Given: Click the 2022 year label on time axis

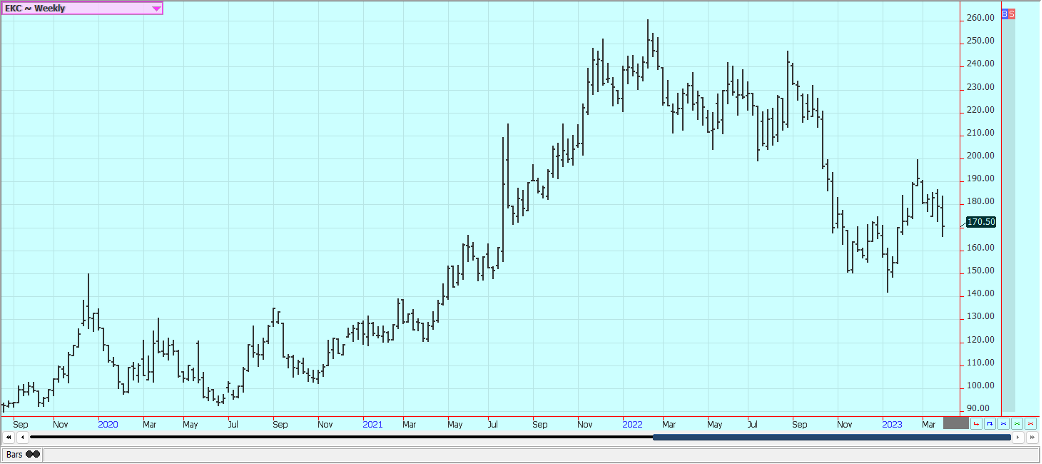Looking at the screenshot, I should click(631, 424).
